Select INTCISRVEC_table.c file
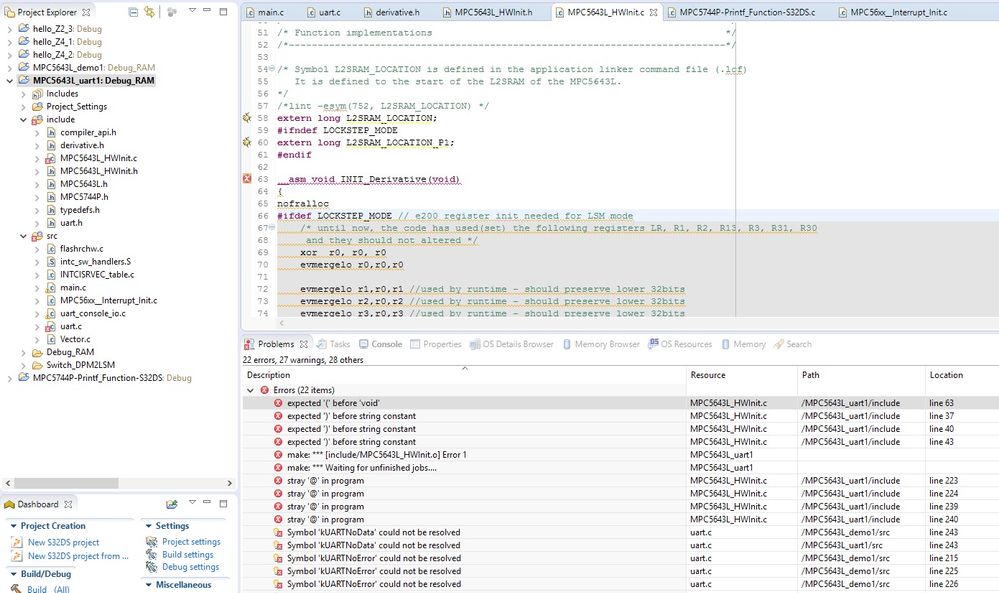 (97, 275)
